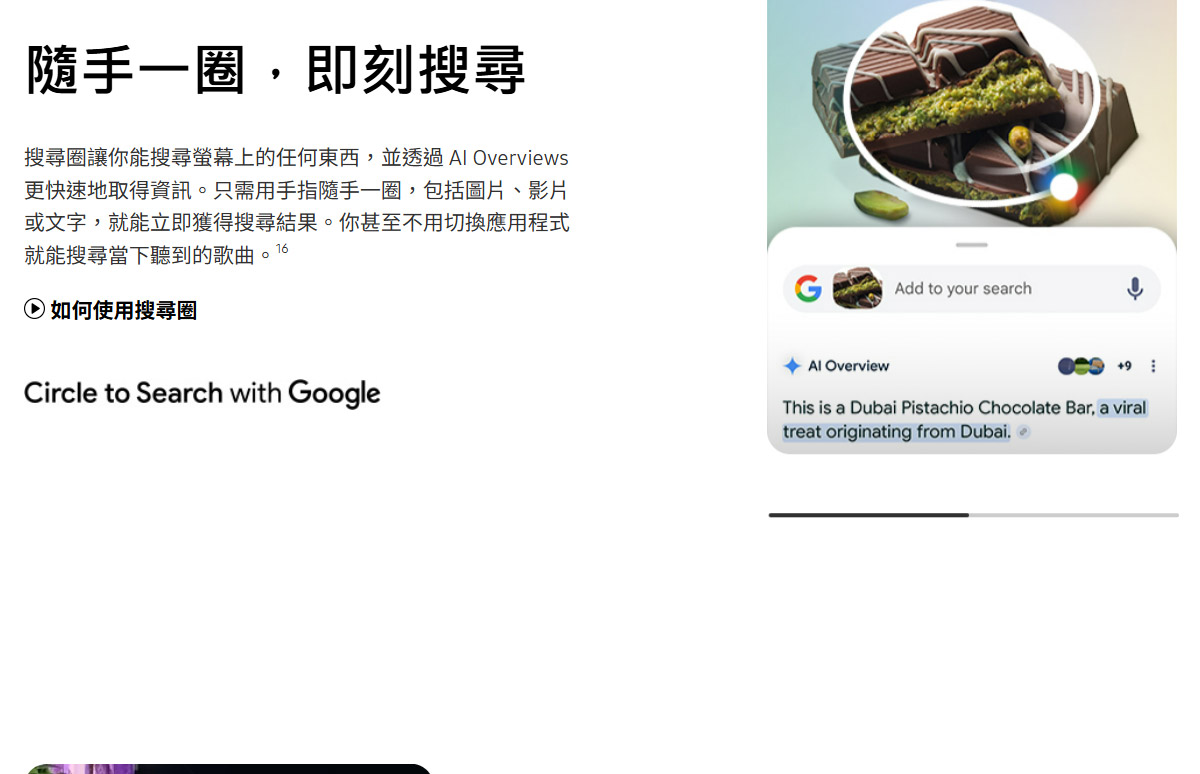Click the play icon beside 如何使用搜尋圈
This screenshot has width=1200, height=774.
pyautogui.click(x=34, y=309)
